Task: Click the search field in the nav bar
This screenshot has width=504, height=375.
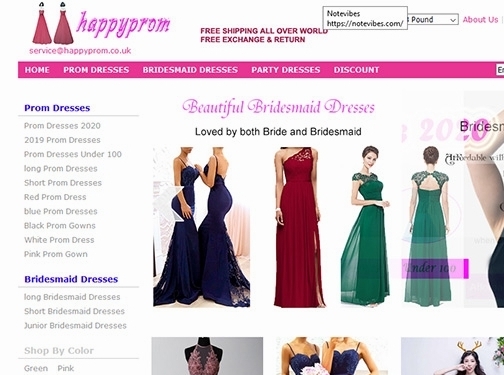Action: 500,70
